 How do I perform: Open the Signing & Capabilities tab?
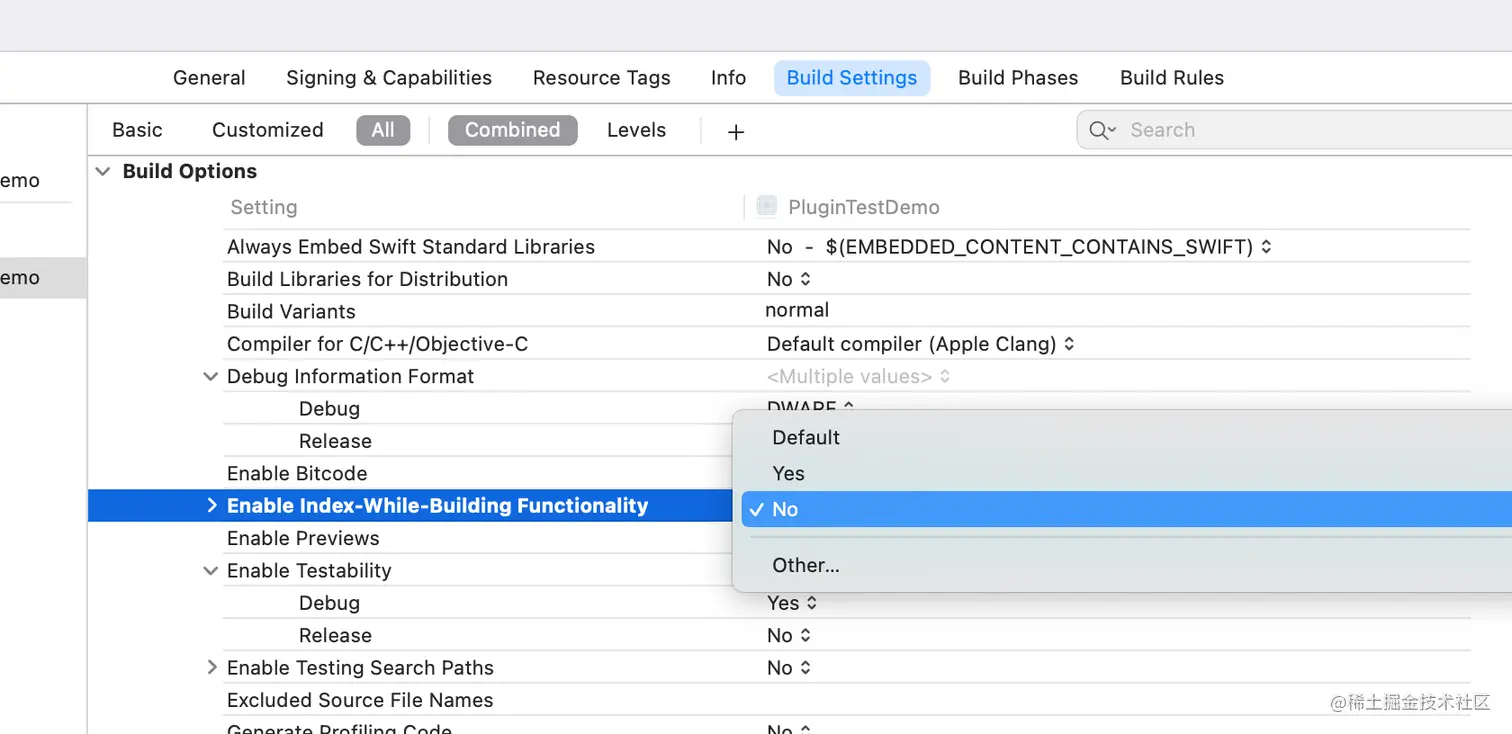[388, 78]
